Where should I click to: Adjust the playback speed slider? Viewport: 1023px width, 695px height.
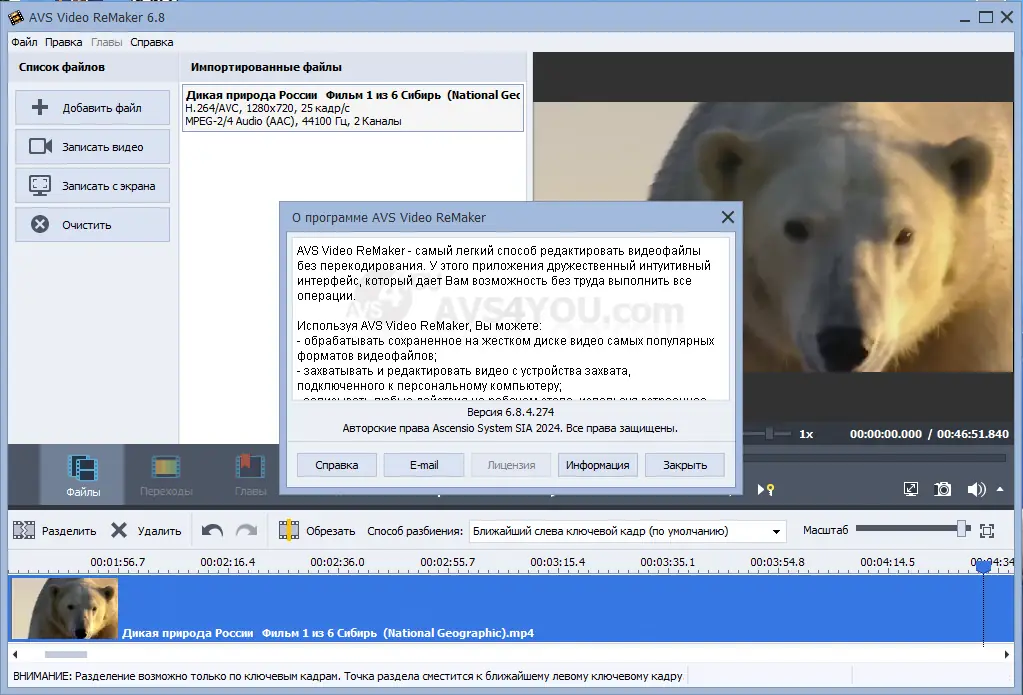tap(769, 433)
